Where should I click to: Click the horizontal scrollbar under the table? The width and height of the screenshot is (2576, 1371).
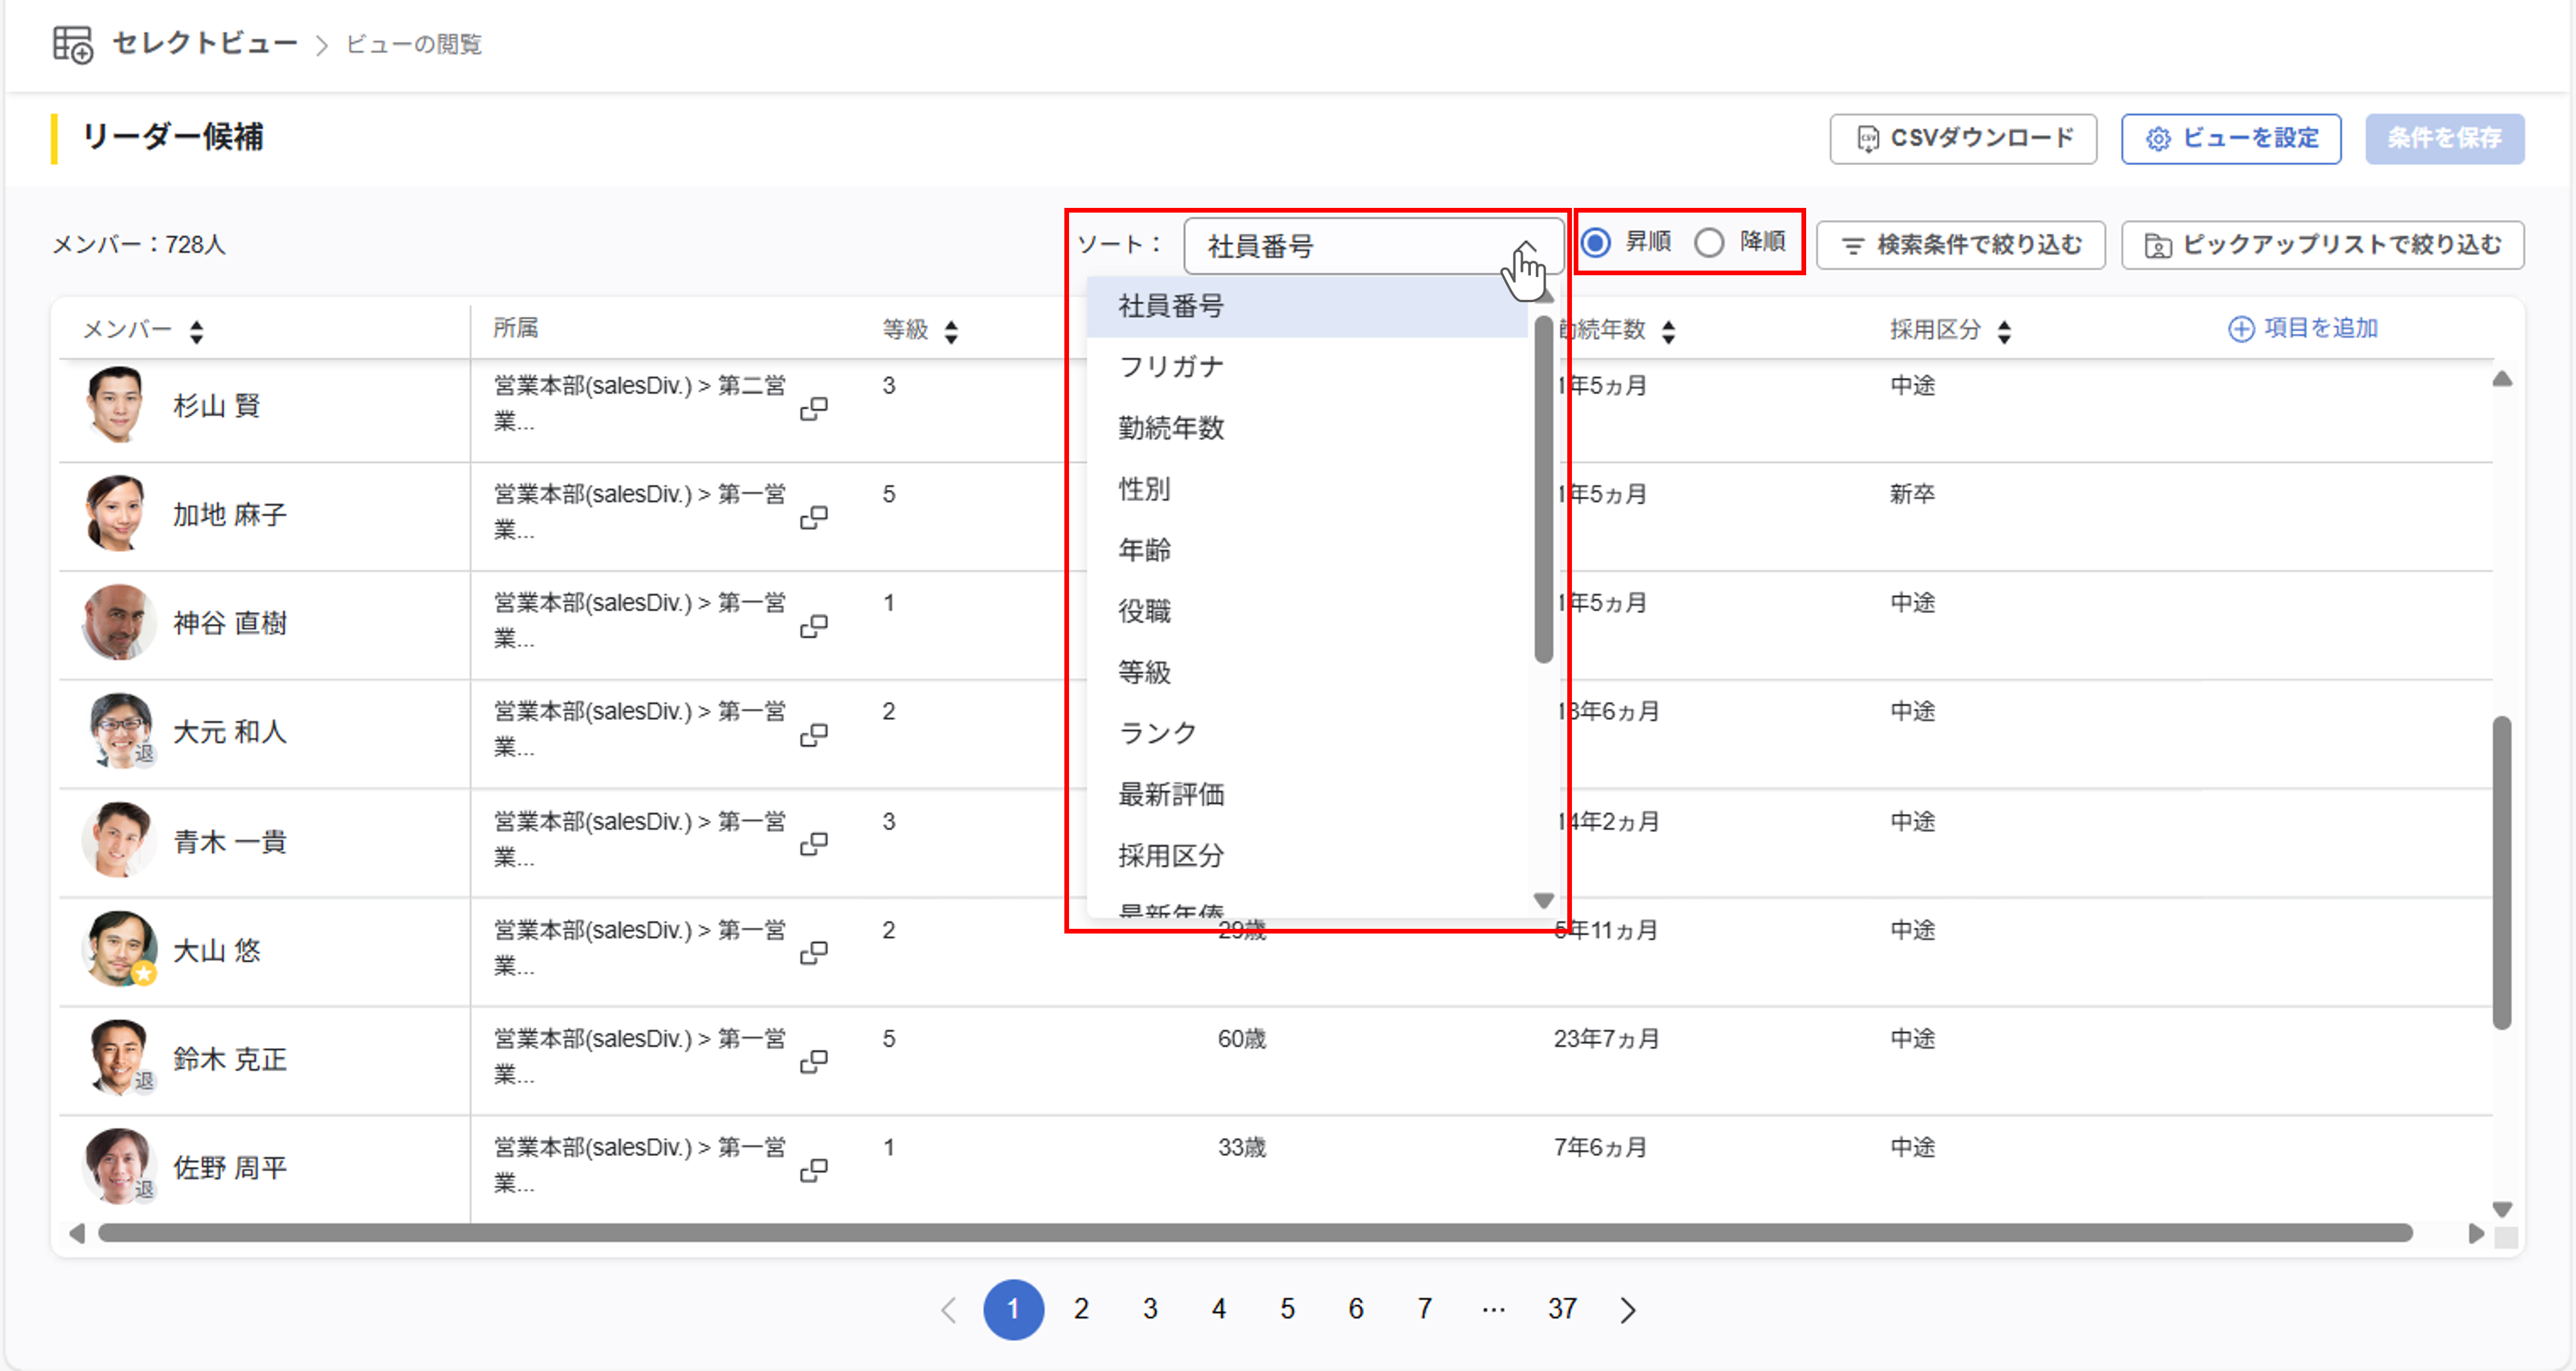point(1255,1233)
